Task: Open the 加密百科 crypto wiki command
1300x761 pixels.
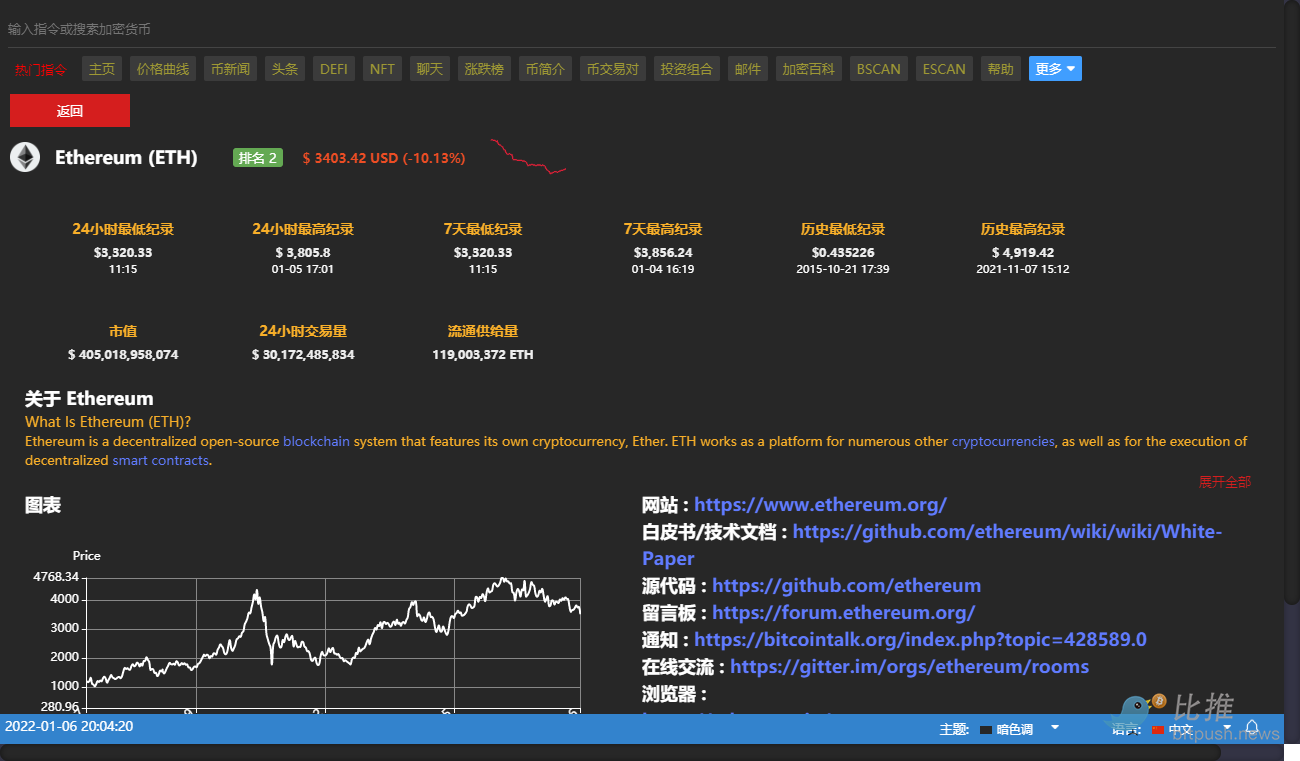Action: point(809,69)
